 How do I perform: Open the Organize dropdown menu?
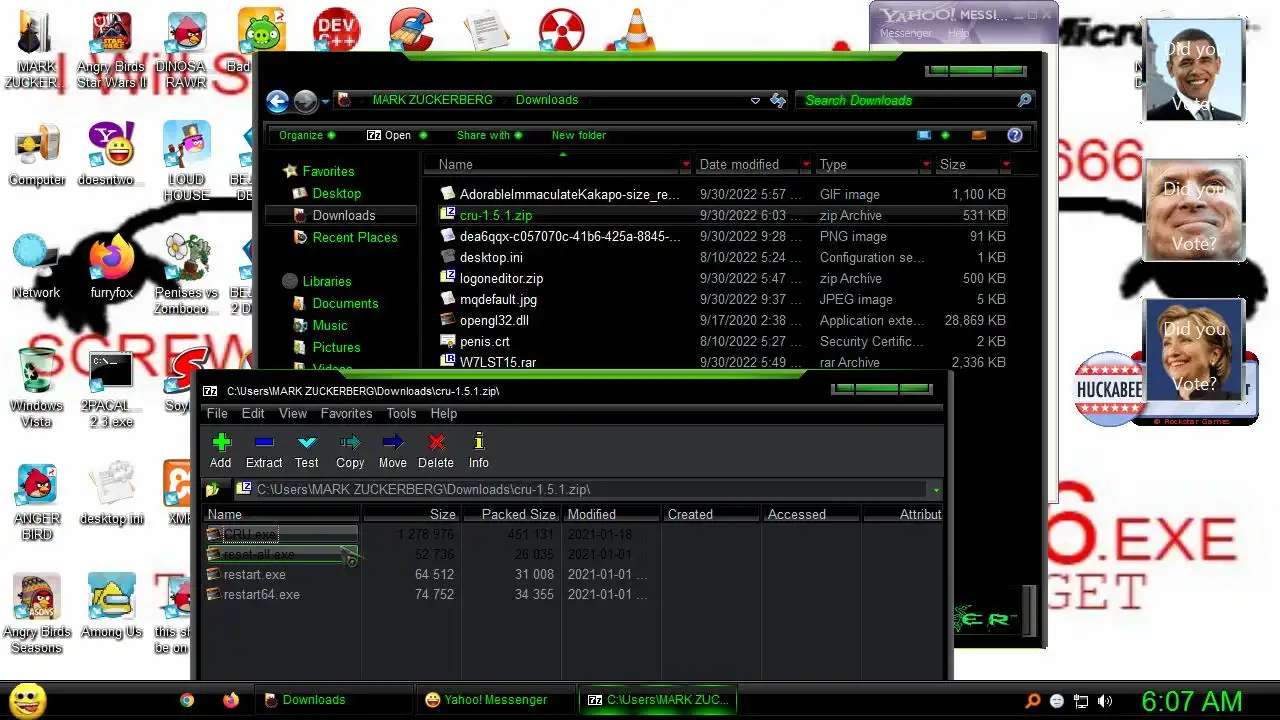[307, 135]
